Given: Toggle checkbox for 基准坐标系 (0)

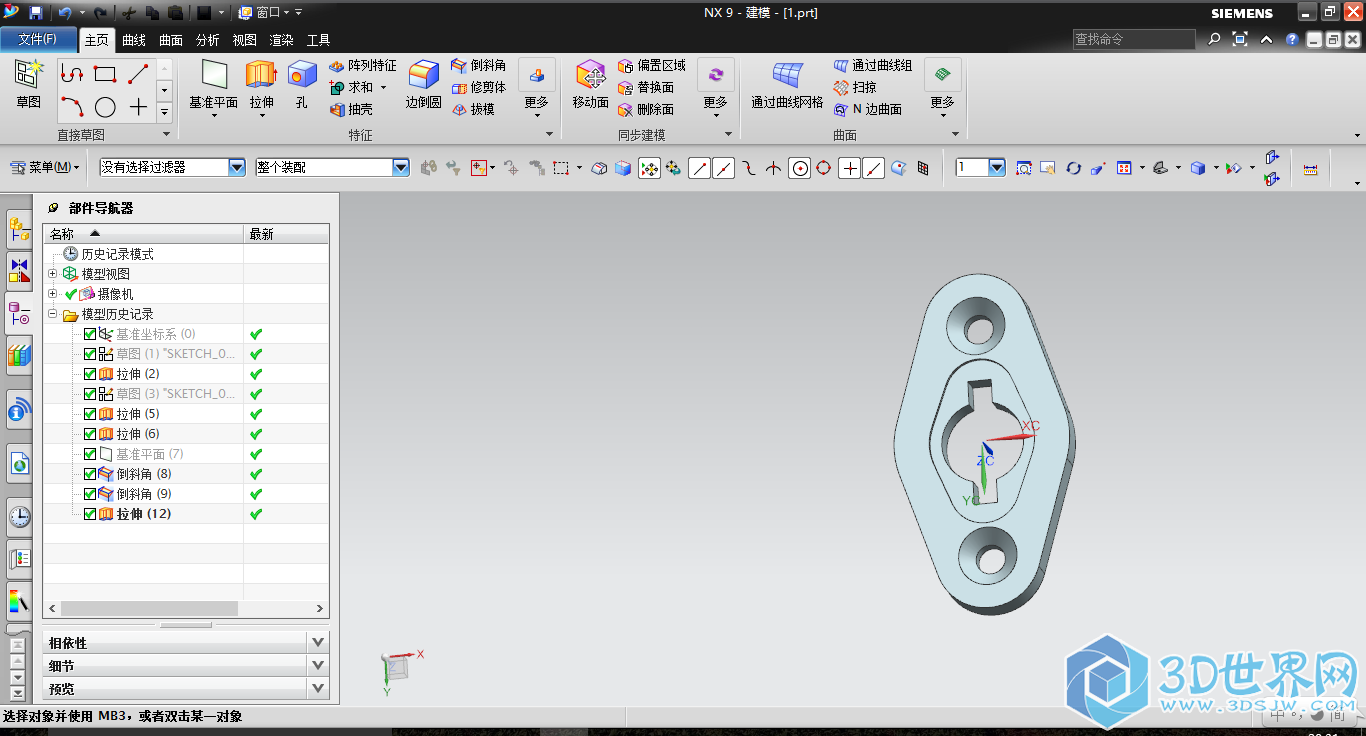Looking at the screenshot, I should [90, 334].
